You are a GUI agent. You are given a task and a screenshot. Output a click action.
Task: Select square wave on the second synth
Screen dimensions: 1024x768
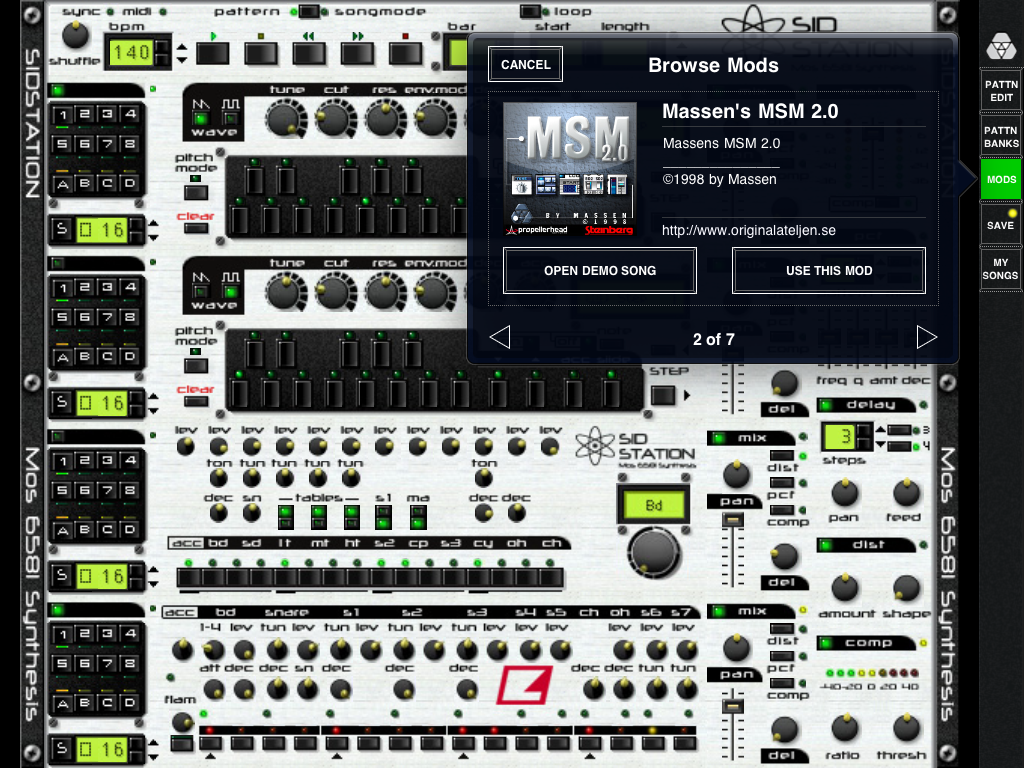click(231, 291)
